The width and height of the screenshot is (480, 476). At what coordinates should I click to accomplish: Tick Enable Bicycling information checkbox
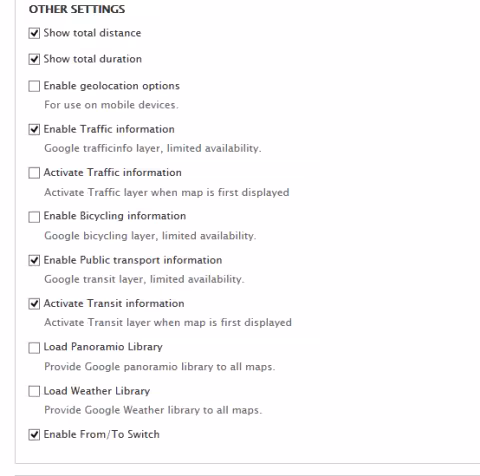click(34, 217)
